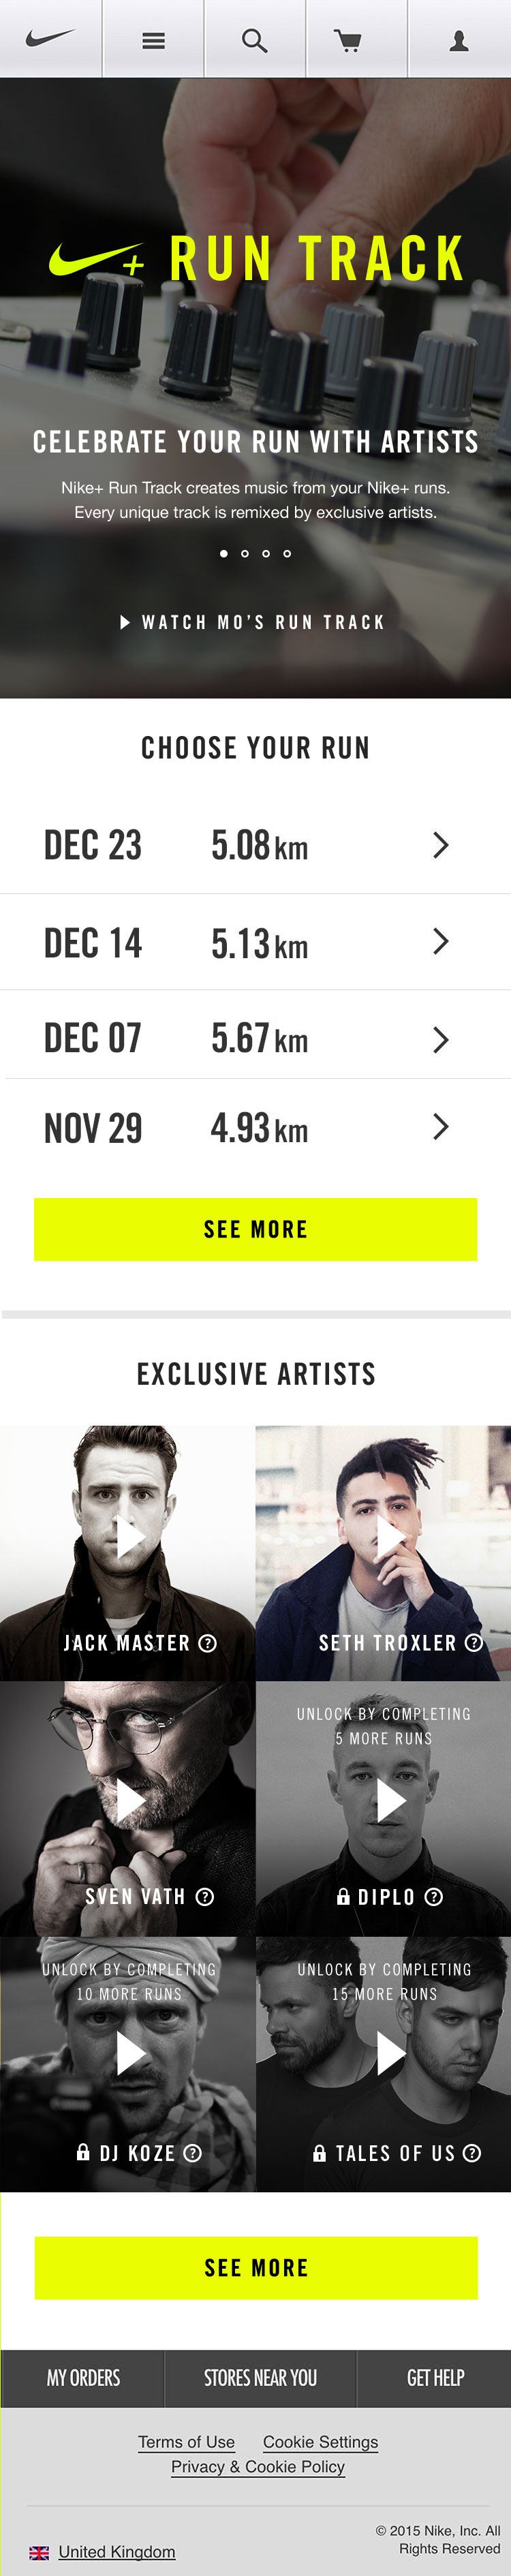The width and height of the screenshot is (511, 2576).
Task: Switch to the second carousel slide dot
Action: tap(245, 553)
